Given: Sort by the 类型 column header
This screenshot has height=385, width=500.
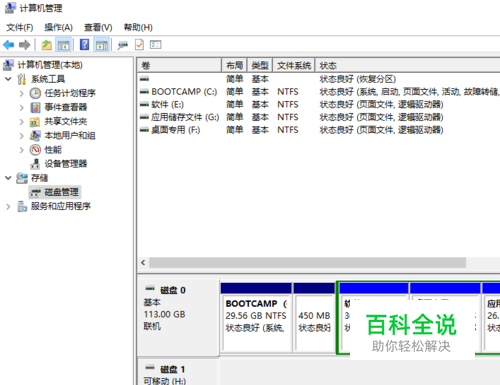Looking at the screenshot, I should pos(260,65).
